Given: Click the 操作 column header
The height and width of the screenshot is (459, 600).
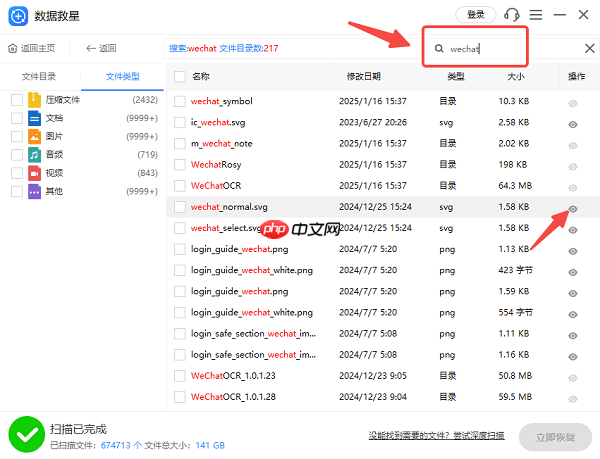Looking at the screenshot, I should tap(576, 76).
